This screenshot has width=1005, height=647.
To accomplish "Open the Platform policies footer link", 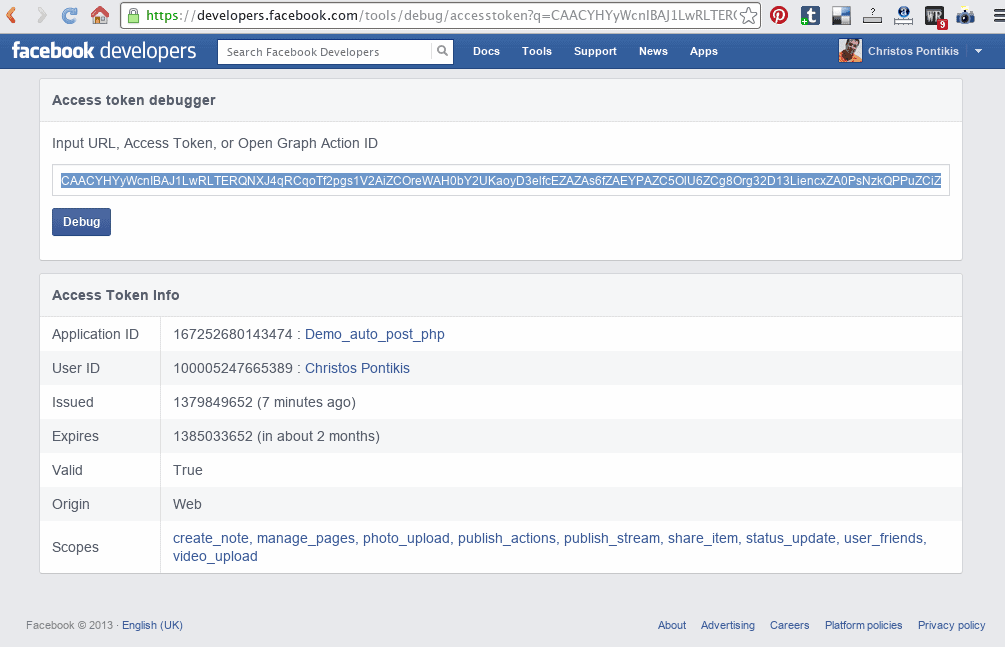I will coord(863,625).
